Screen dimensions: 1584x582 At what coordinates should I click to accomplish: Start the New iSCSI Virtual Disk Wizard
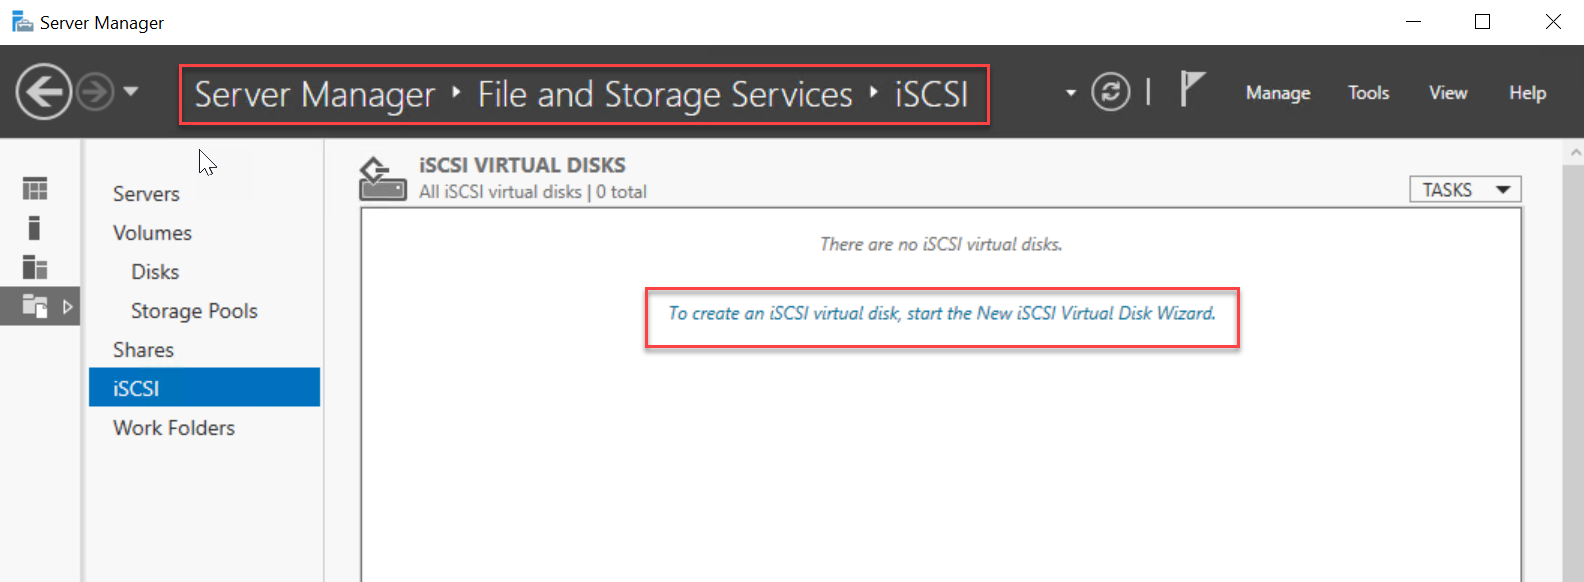942,314
